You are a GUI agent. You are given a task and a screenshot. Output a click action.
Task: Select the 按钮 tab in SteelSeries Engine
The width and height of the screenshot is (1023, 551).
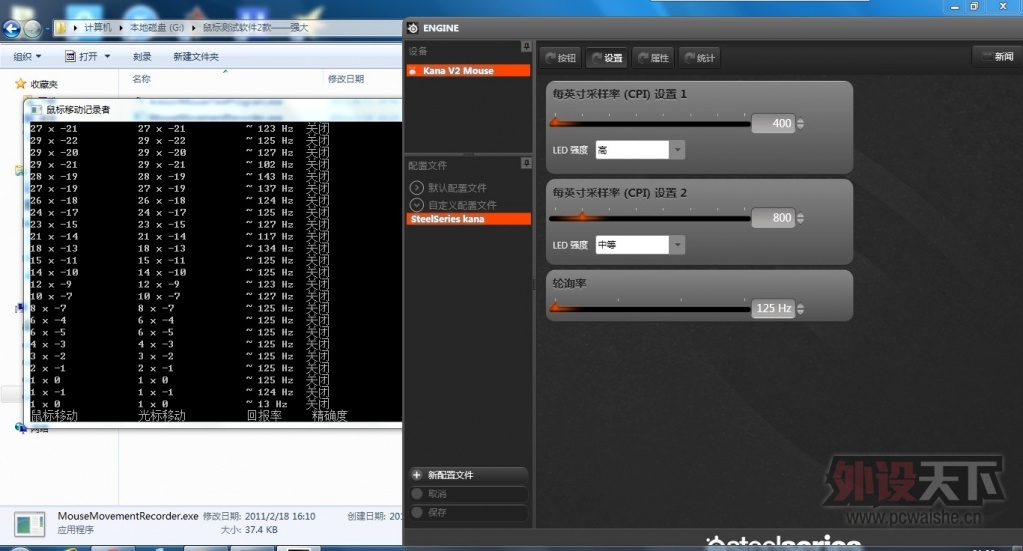point(560,58)
